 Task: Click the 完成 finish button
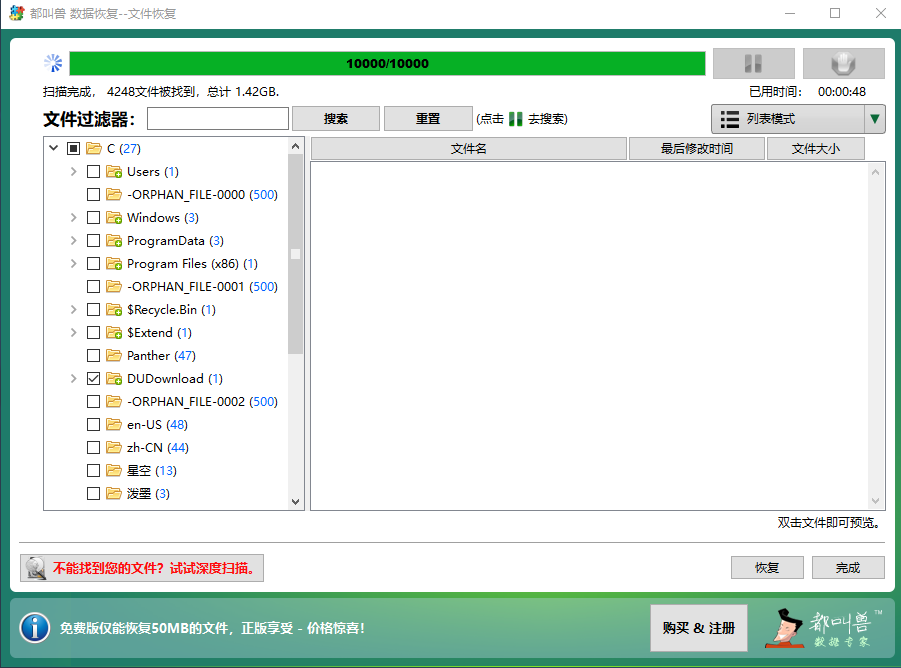(848, 567)
